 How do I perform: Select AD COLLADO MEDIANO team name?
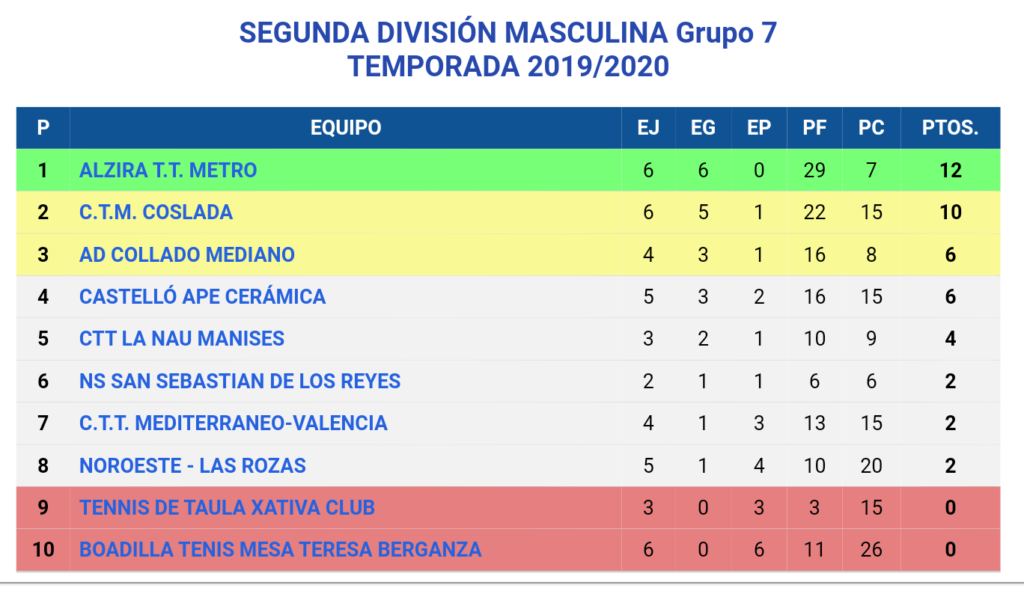pyautogui.click(x=187, y=255)
